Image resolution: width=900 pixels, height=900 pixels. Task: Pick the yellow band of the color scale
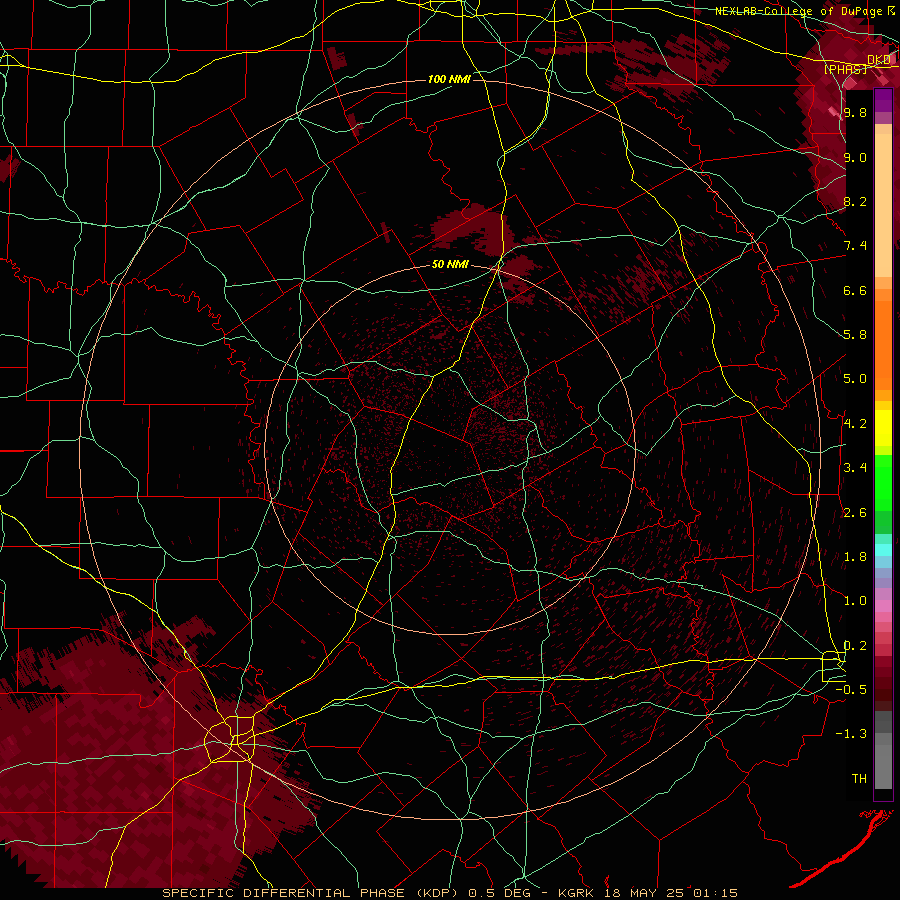point(883,428)
